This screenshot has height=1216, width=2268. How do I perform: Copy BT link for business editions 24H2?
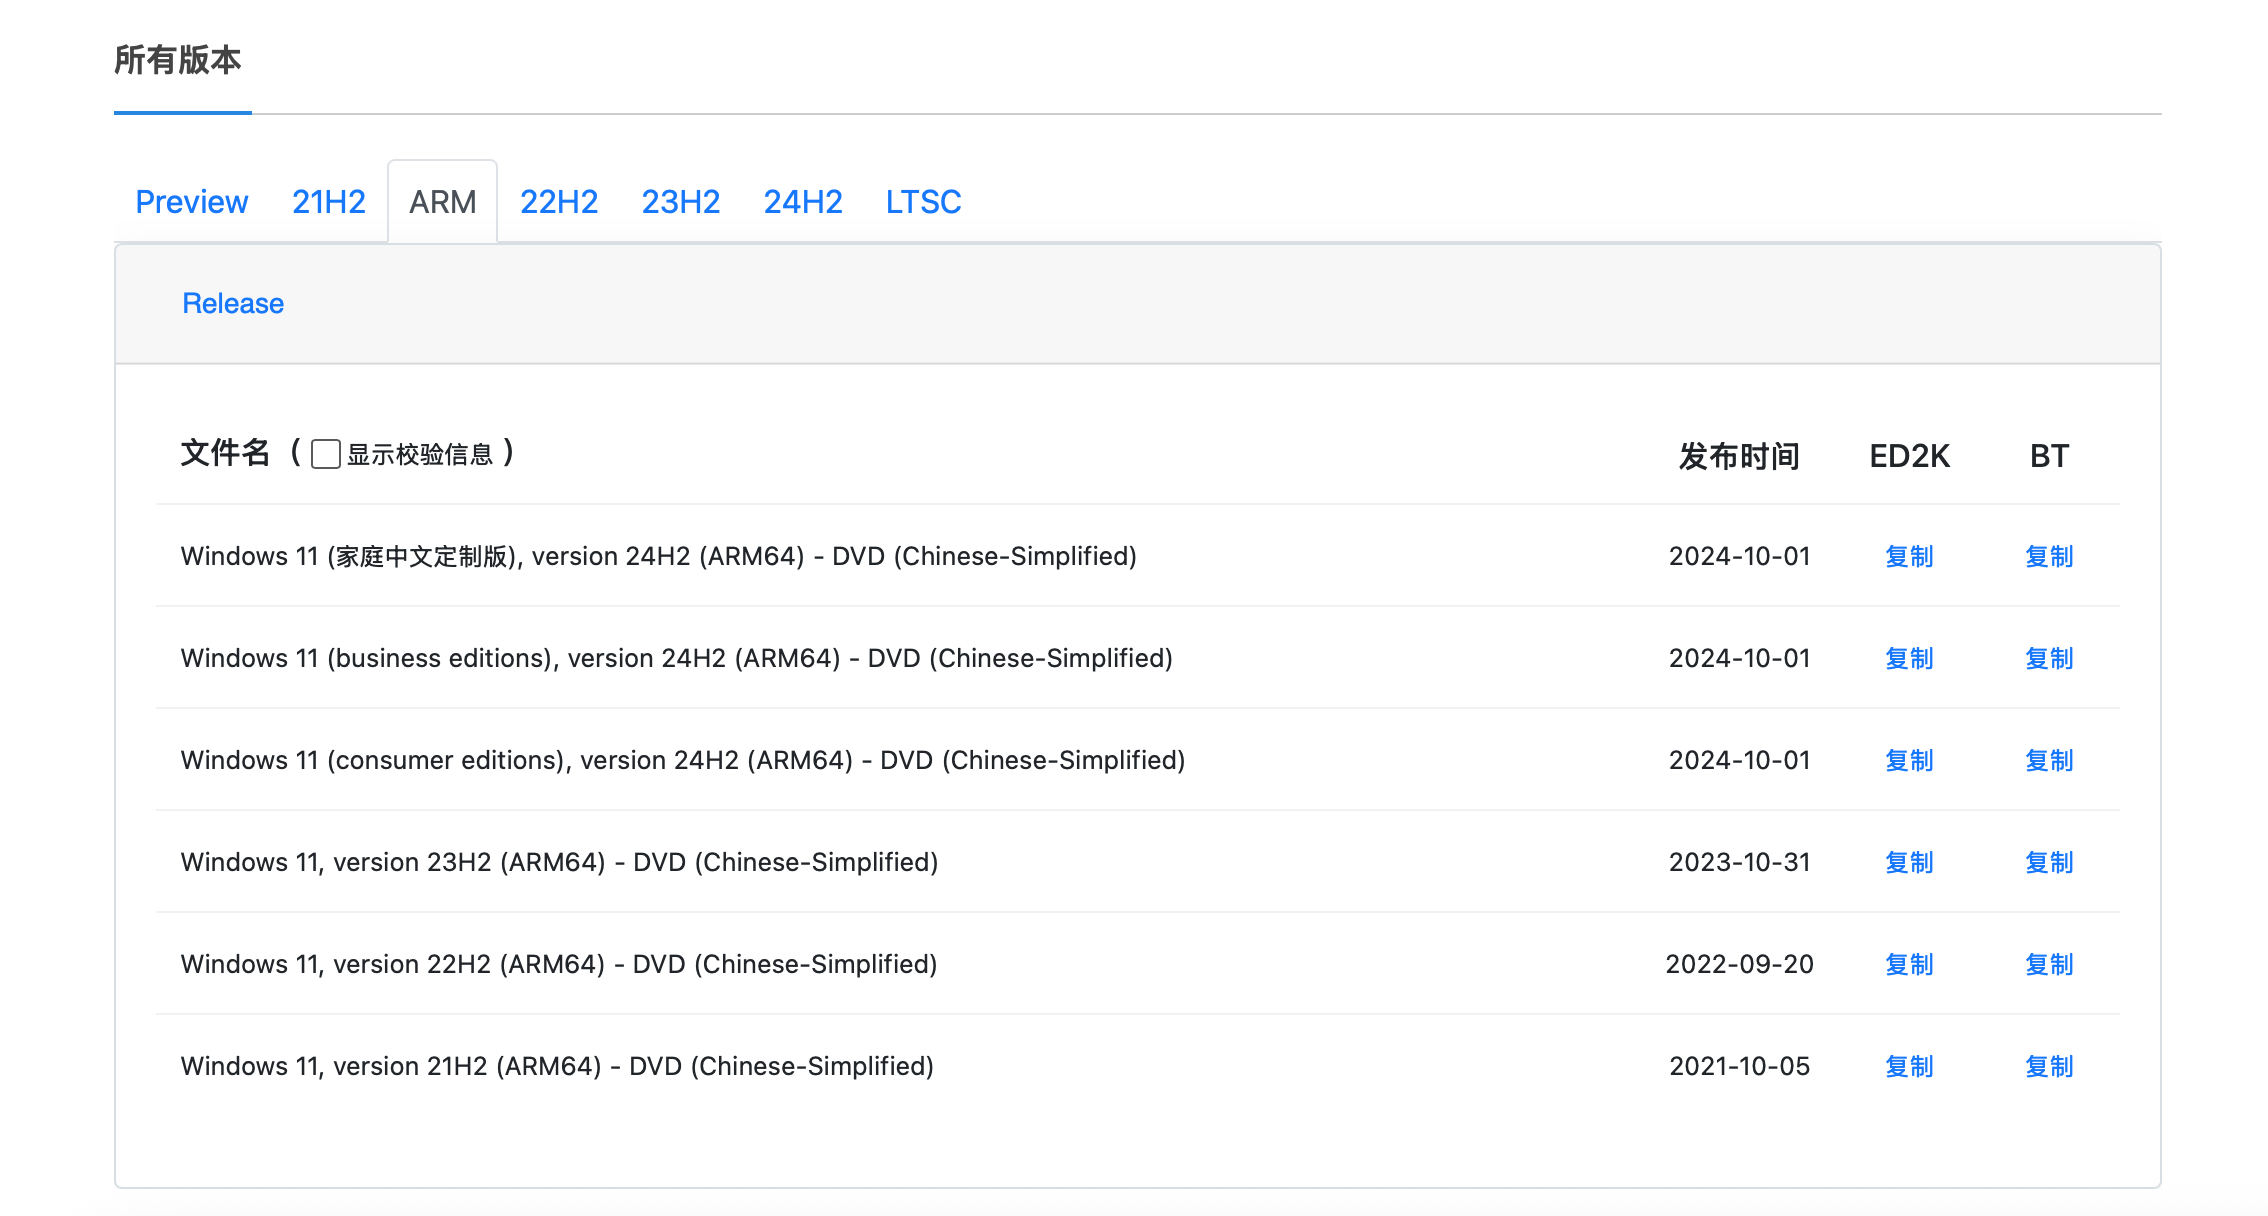2049,658
